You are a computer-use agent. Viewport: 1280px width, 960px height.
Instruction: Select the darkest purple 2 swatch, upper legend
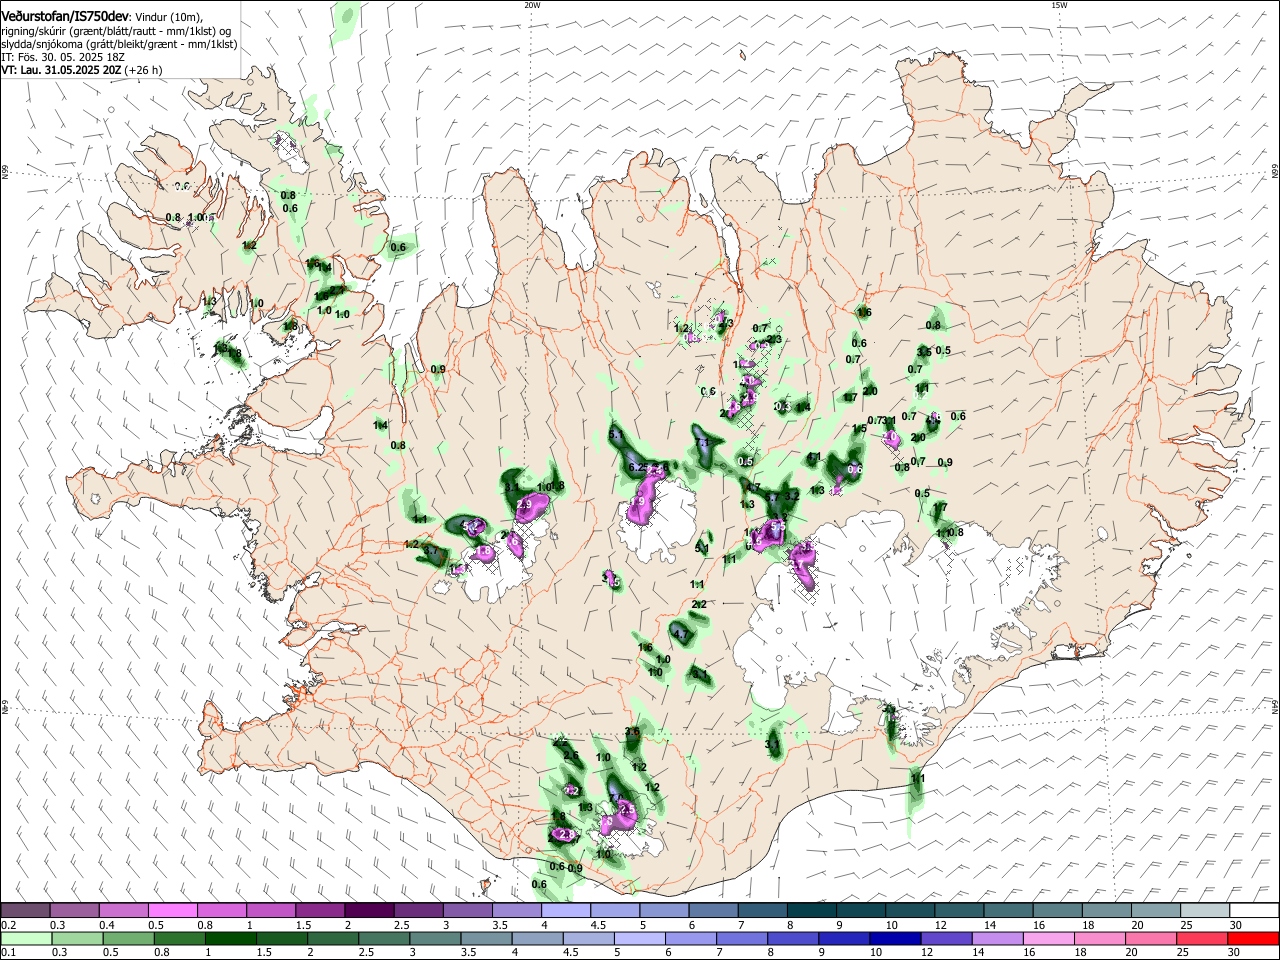pos(368,911)
